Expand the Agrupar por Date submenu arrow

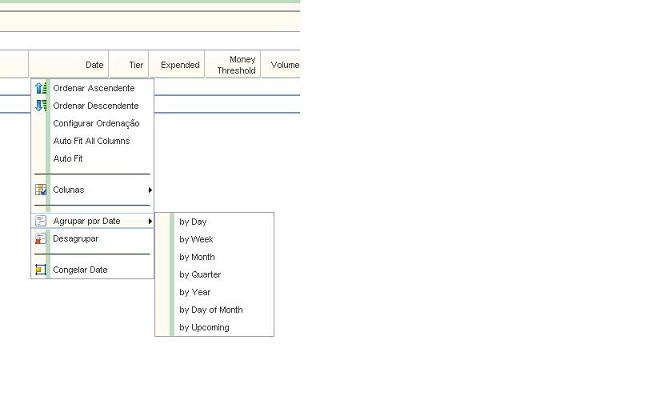(150, 221)
